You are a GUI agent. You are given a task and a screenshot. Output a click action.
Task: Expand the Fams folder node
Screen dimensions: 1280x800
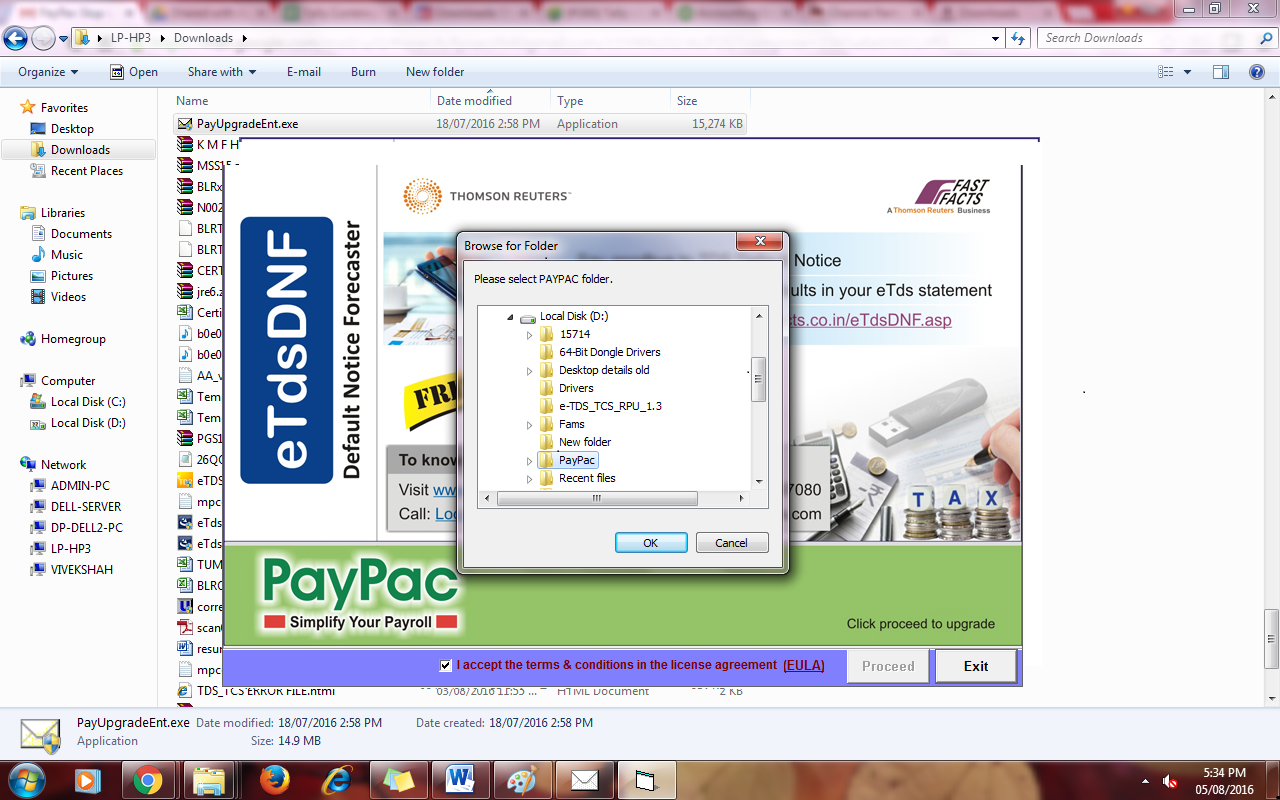click(530, 425)
